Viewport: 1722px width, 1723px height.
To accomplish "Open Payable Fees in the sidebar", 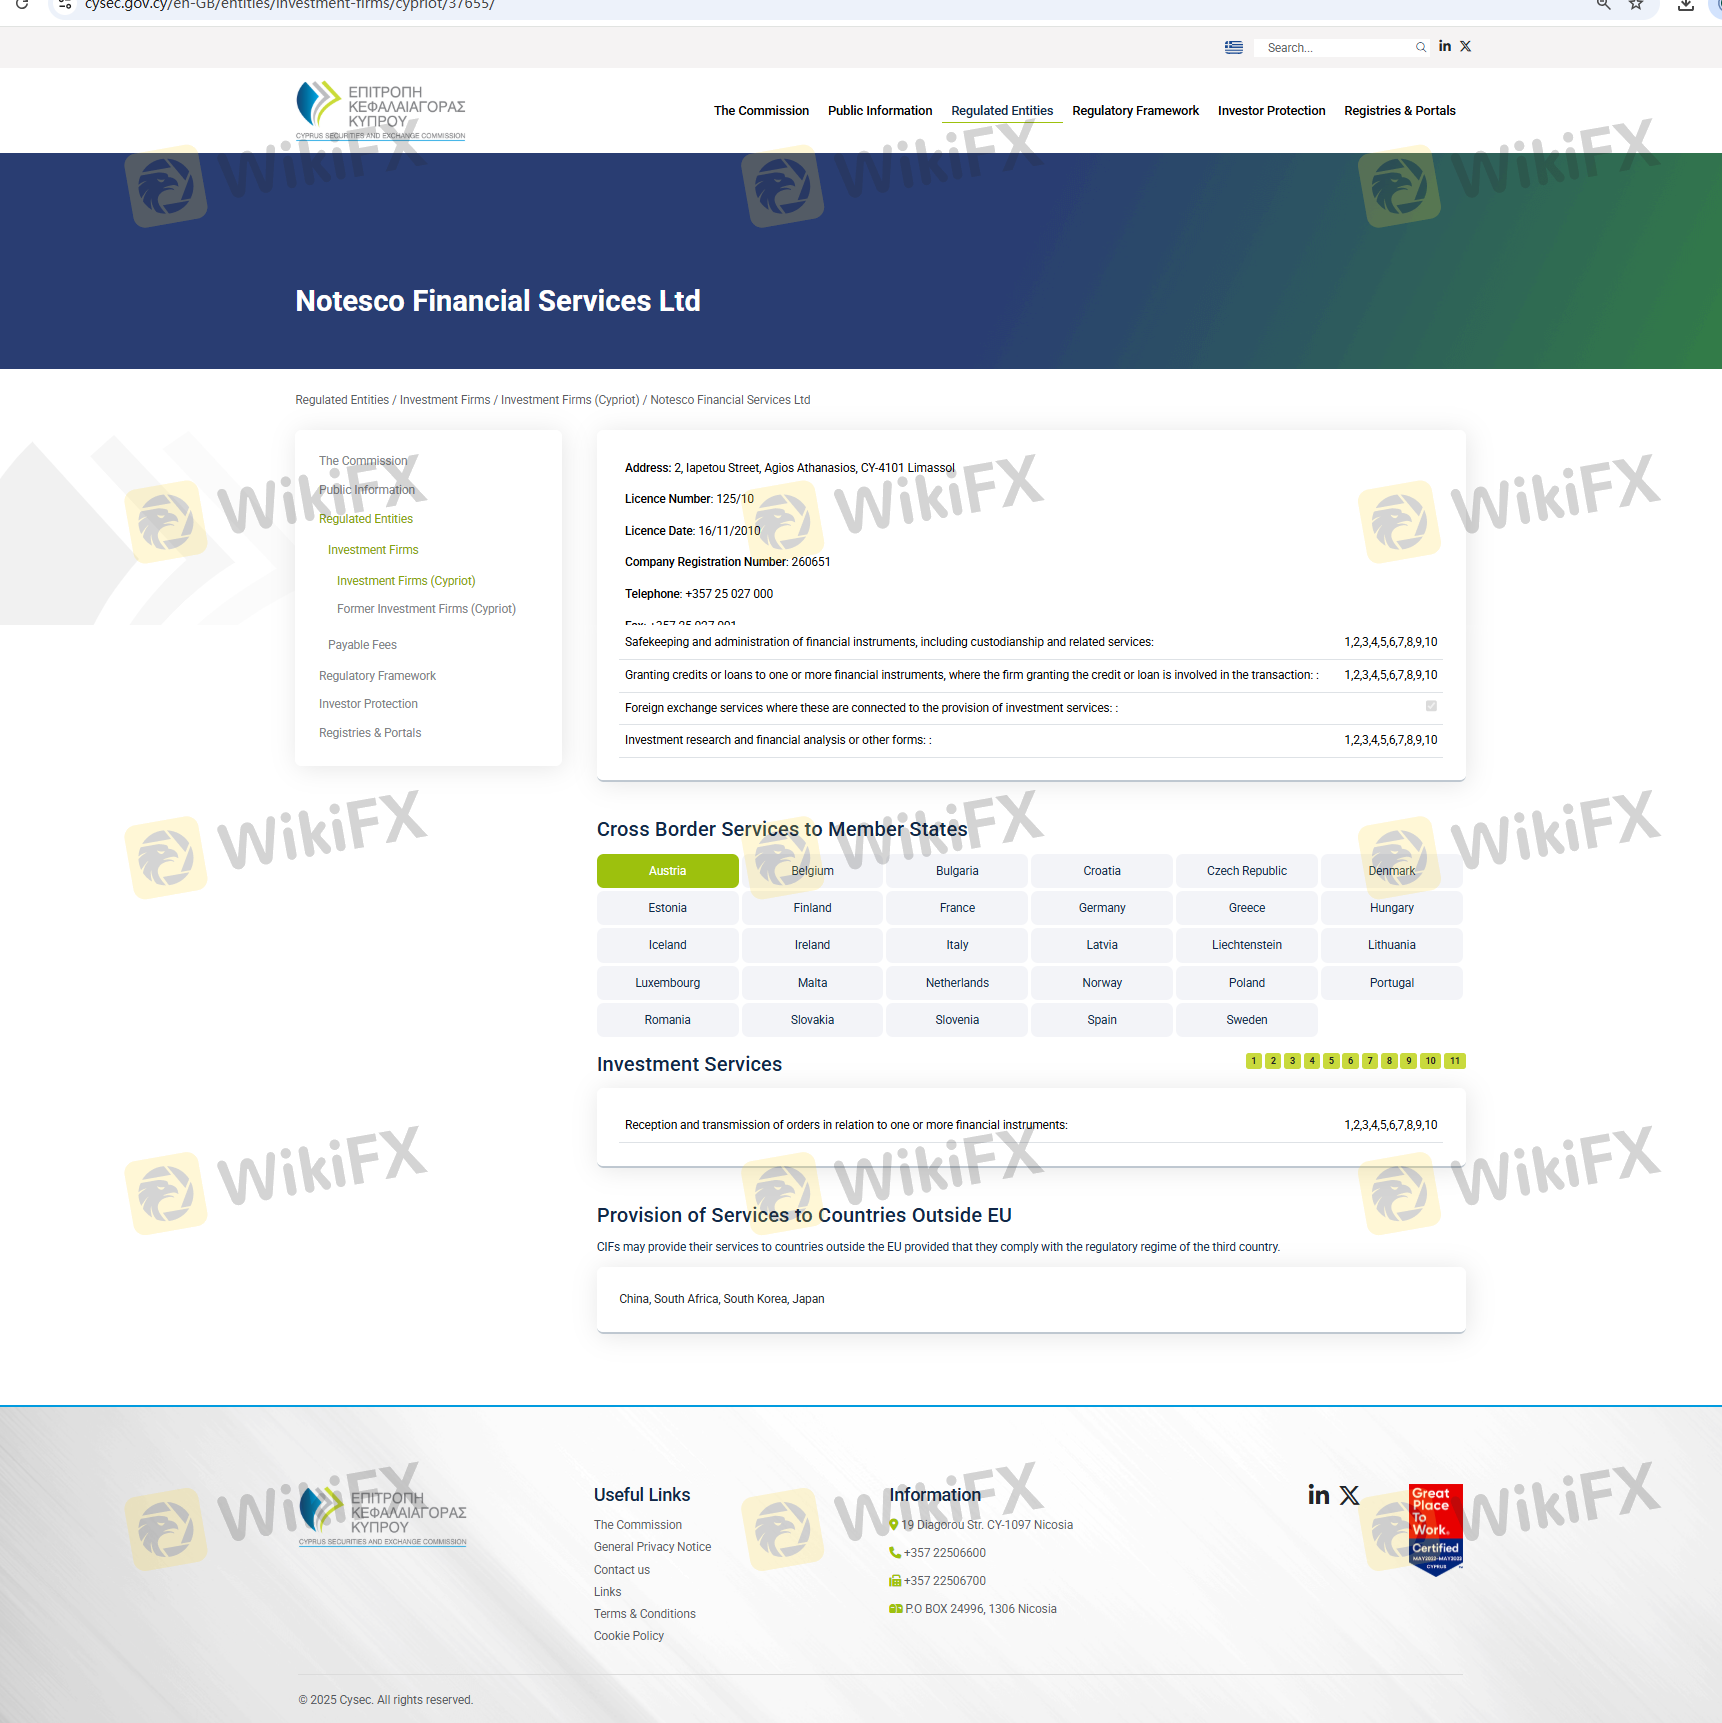I will [x=362, y=645].
